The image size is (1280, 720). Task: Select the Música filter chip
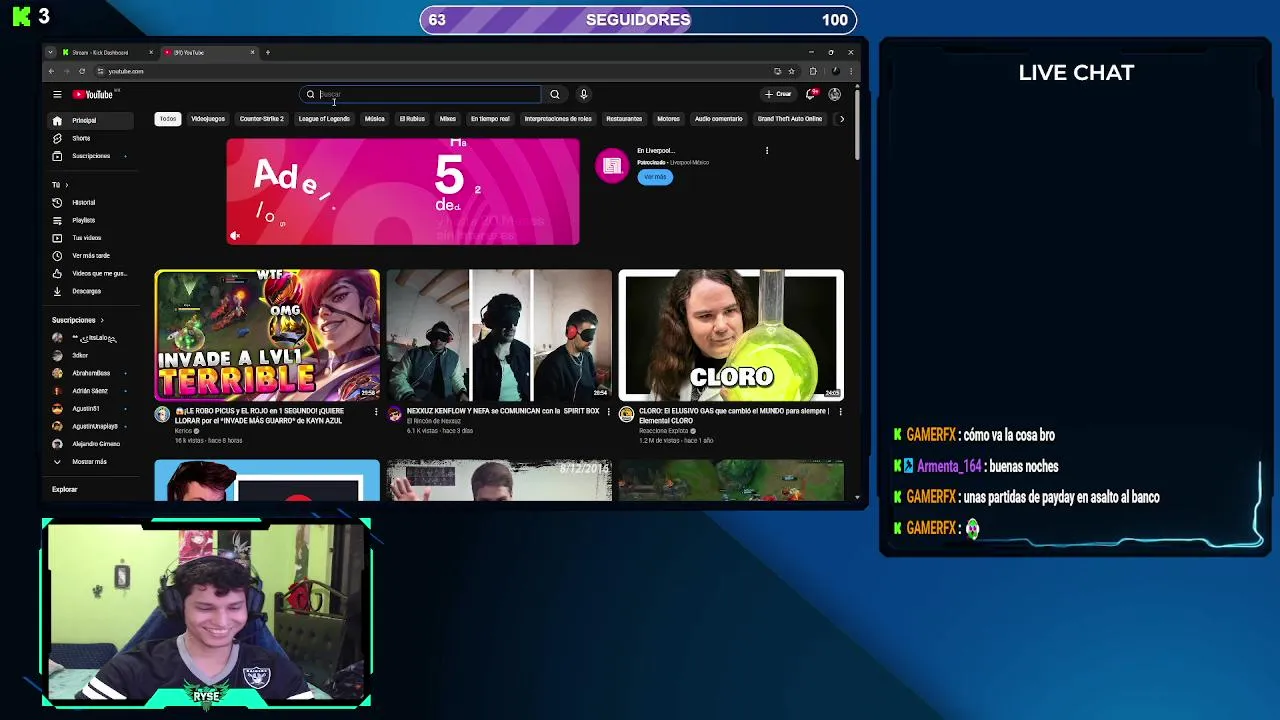(375, 119)
